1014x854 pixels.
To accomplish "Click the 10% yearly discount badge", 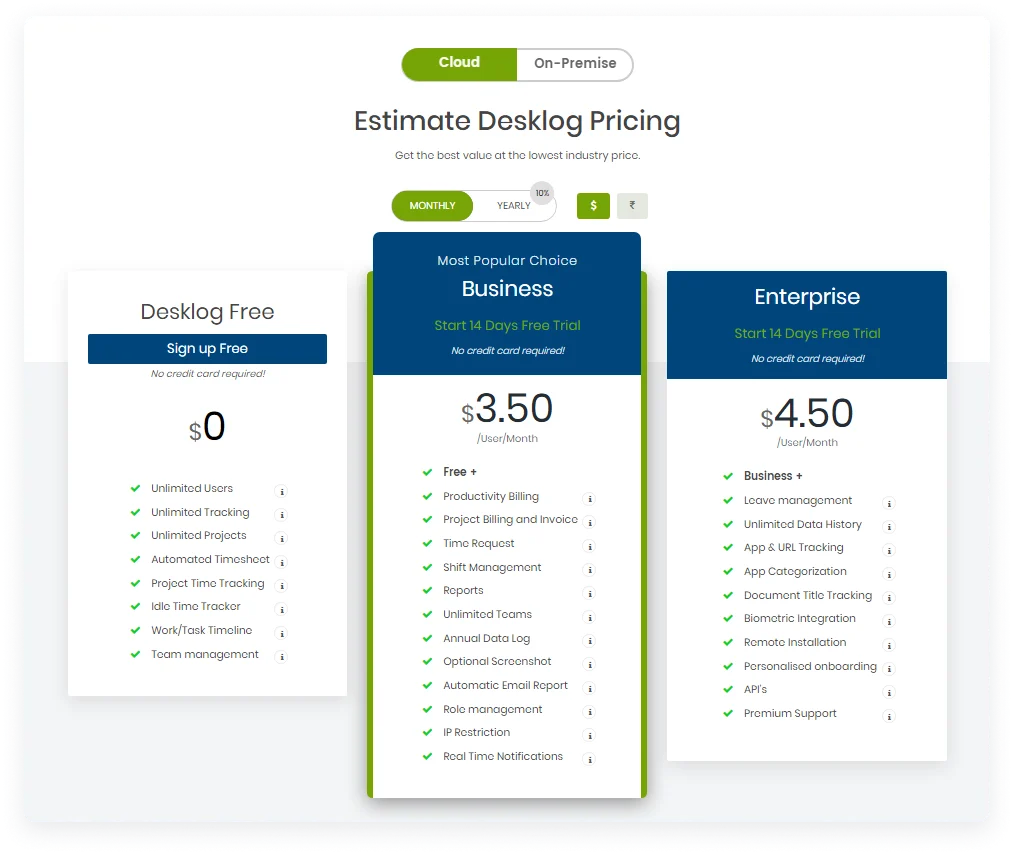I will (x=542, y=193).
